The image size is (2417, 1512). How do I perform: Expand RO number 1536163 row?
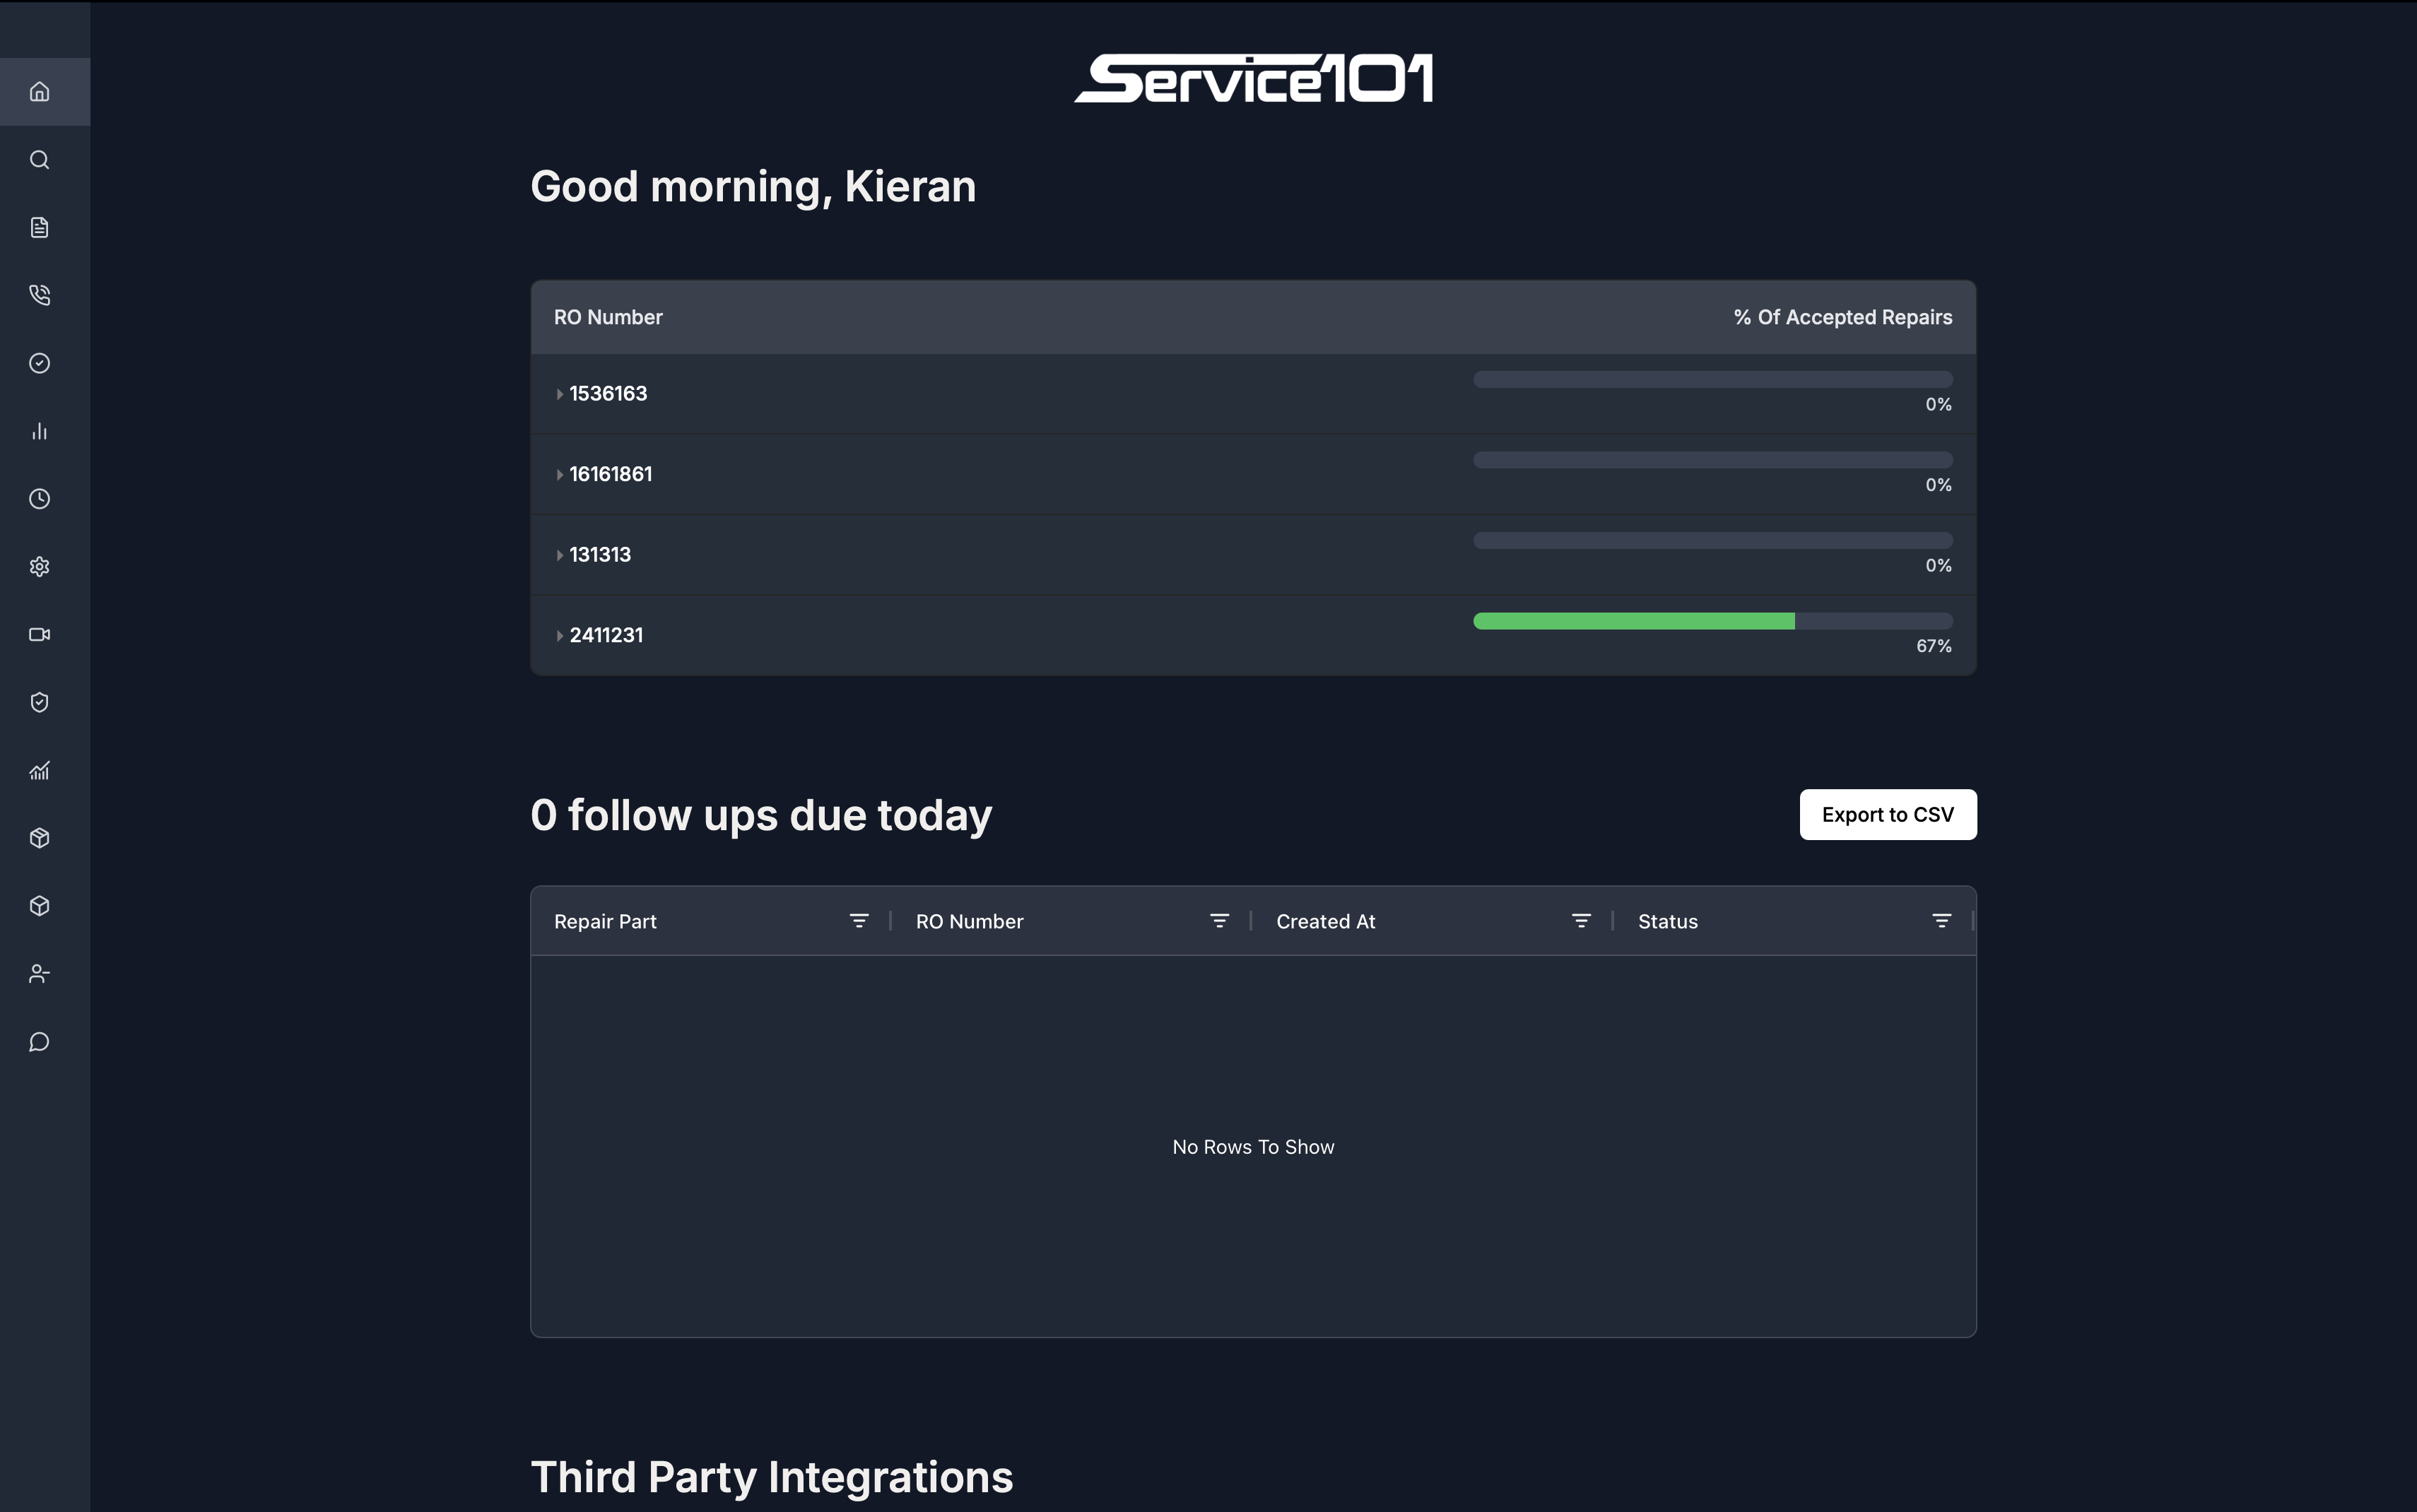coord(560,394)
